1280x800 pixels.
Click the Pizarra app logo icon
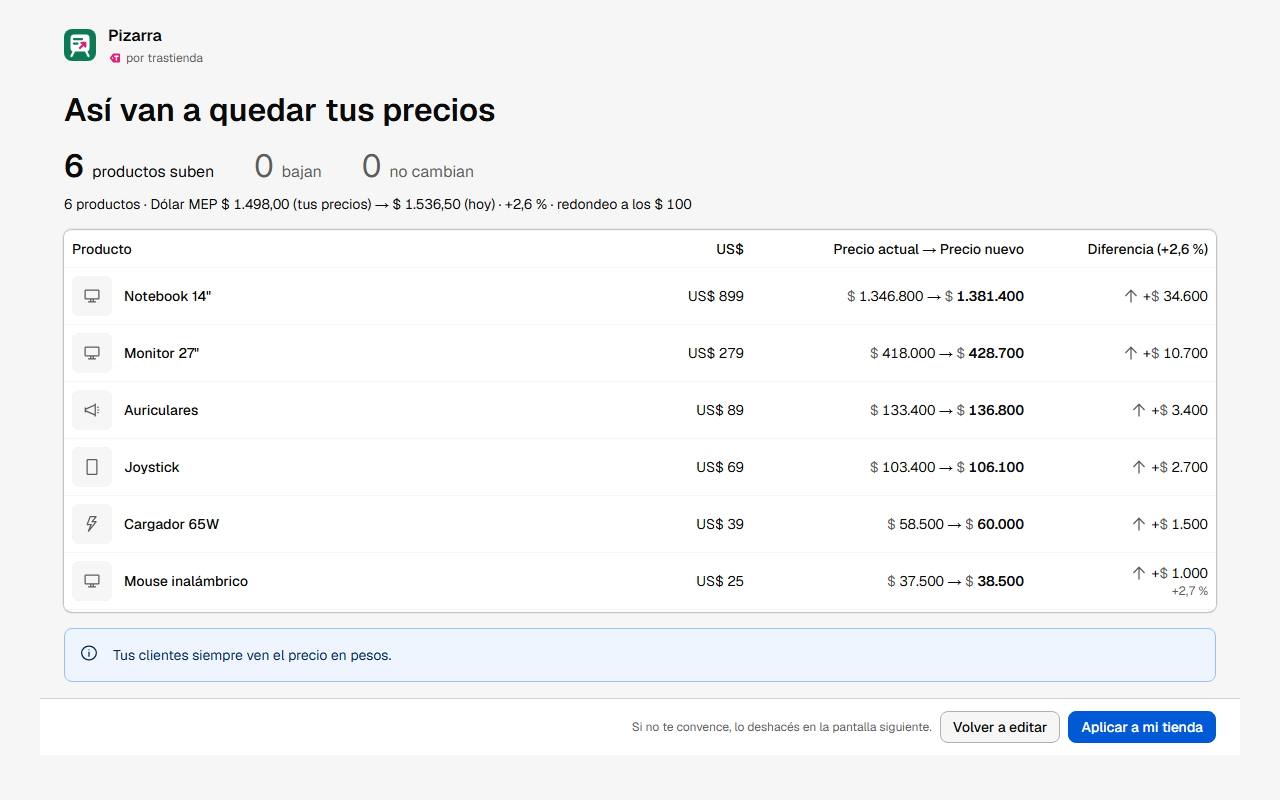pyautogui.click(x=80, y=45)
